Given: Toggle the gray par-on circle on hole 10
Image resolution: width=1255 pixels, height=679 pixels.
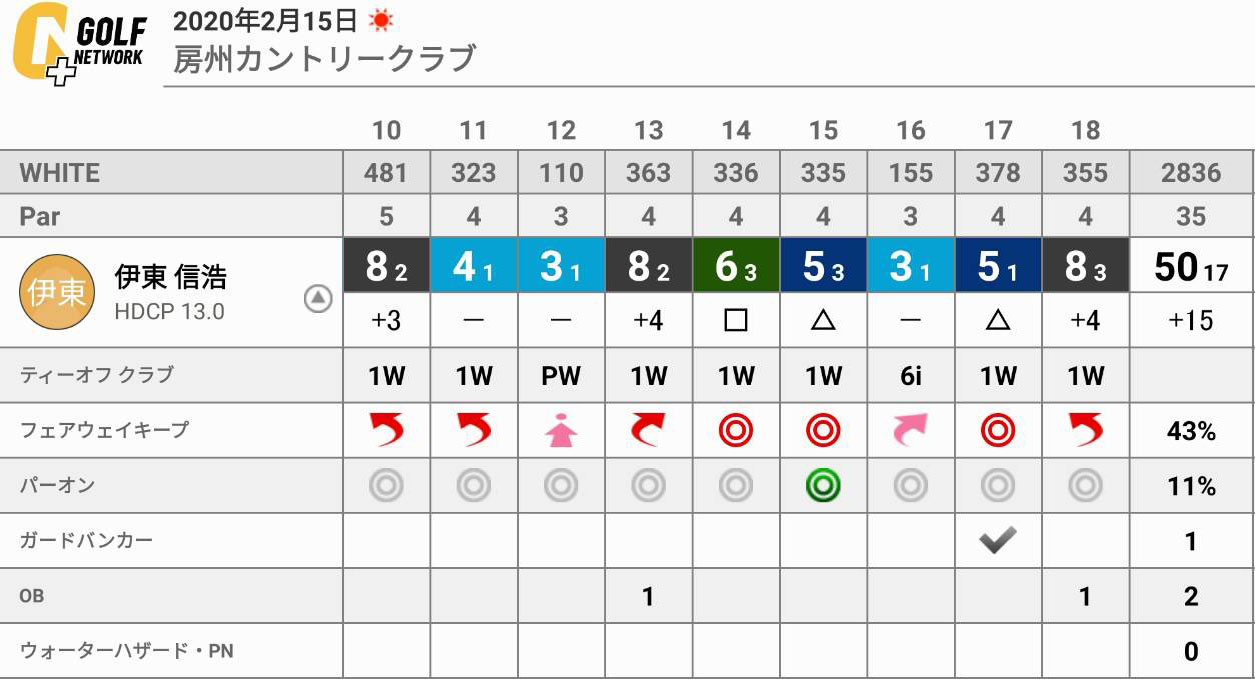Looking at the screenshot, I should [x=386, y=486].
